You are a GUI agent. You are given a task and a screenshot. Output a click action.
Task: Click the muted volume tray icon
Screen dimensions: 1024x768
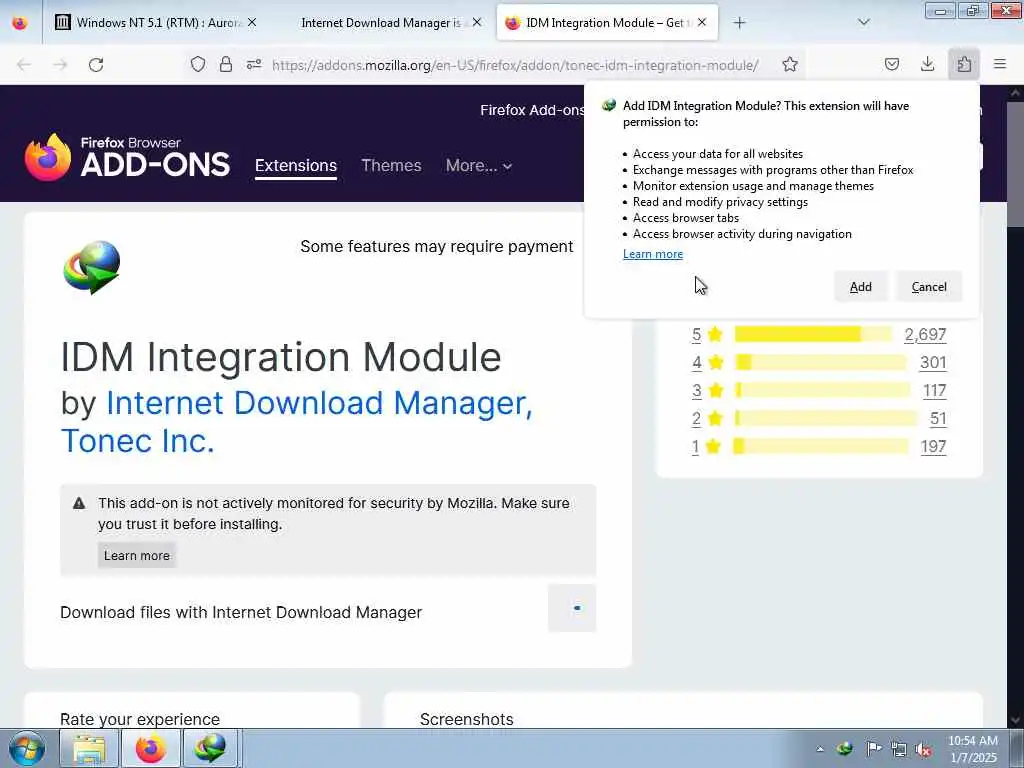point(923,750)
